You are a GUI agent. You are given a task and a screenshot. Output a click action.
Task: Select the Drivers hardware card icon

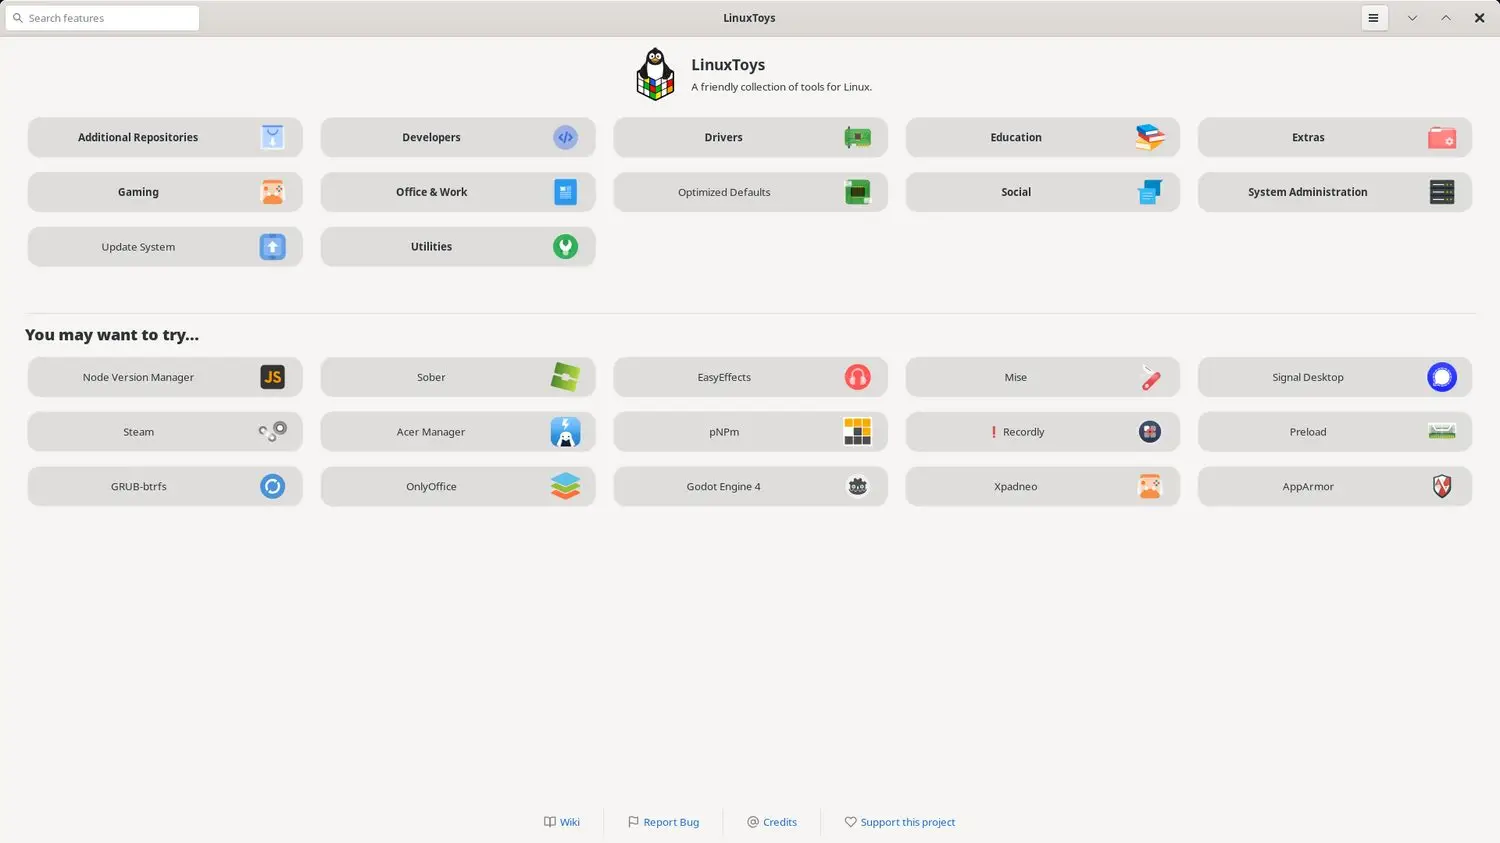pyautogui.click(x=857, y=137)
